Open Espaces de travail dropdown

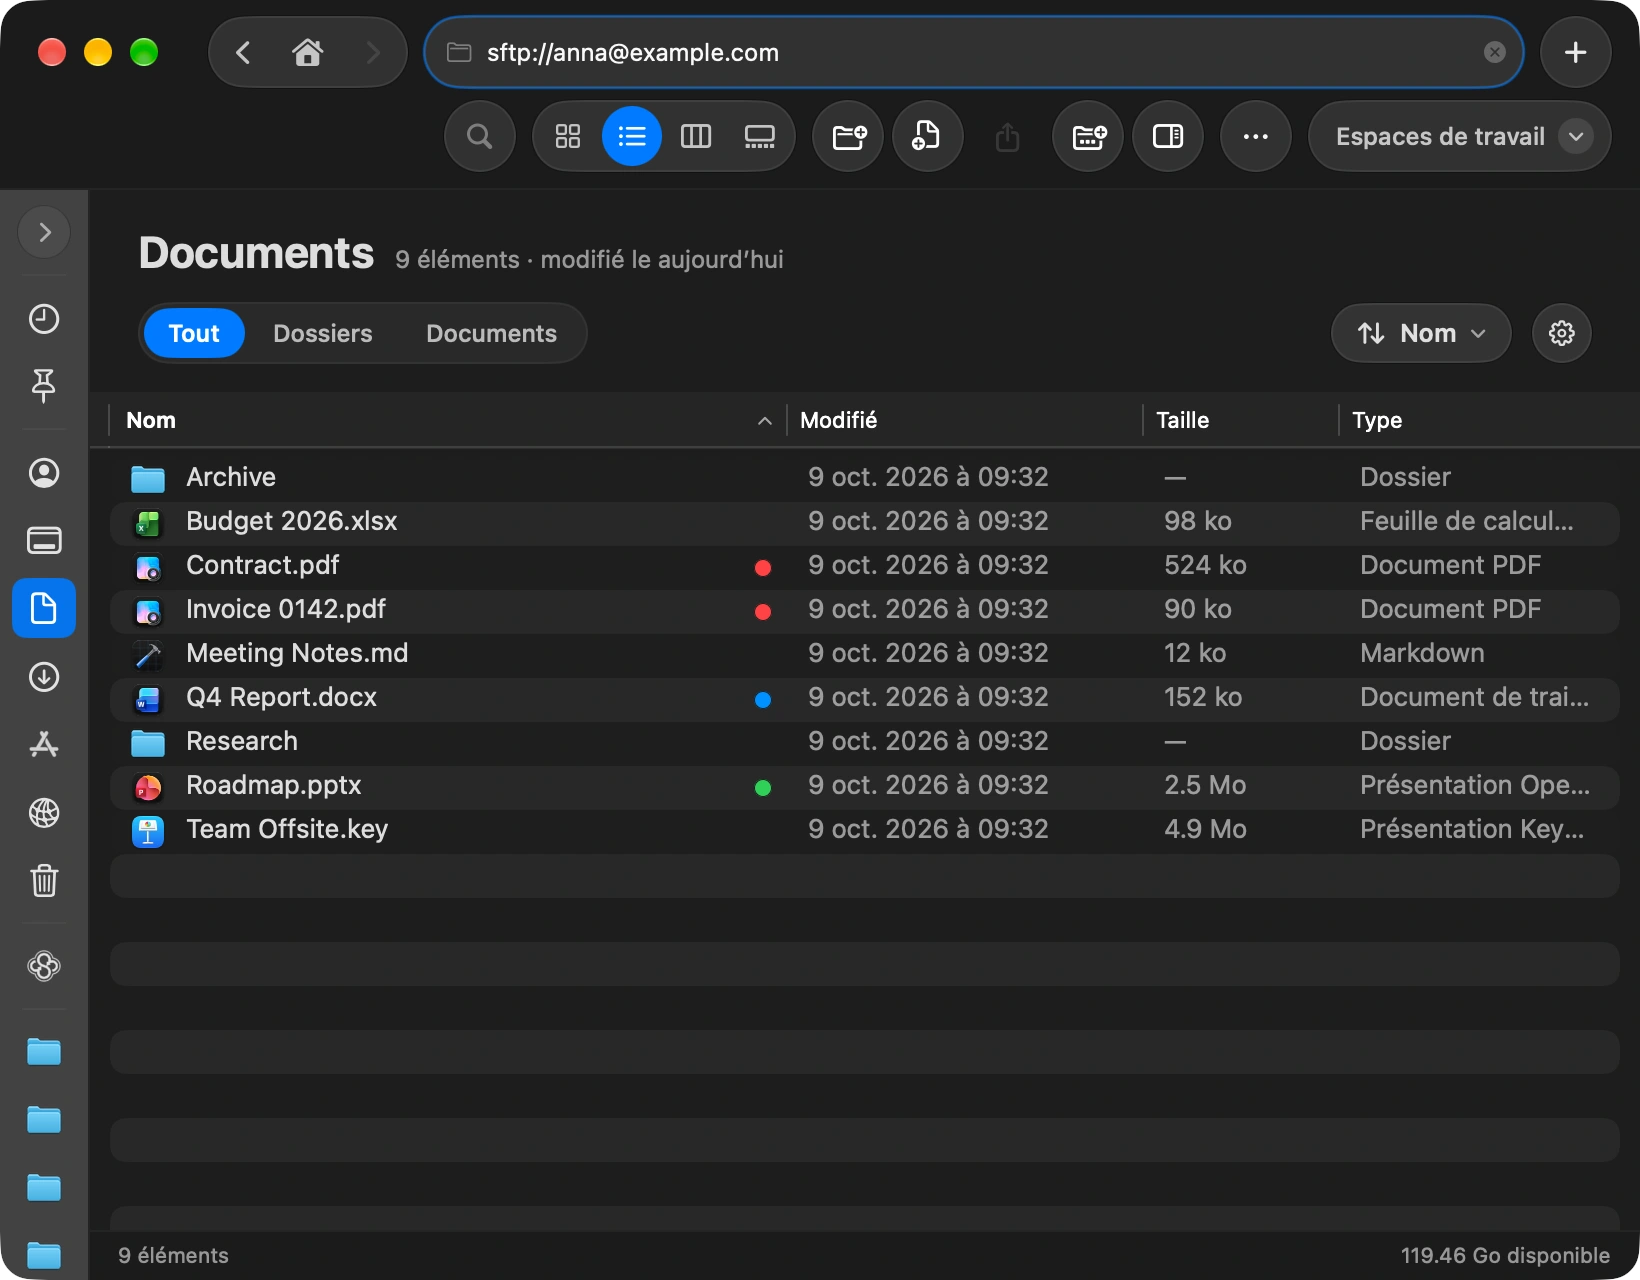(1460, 136)
